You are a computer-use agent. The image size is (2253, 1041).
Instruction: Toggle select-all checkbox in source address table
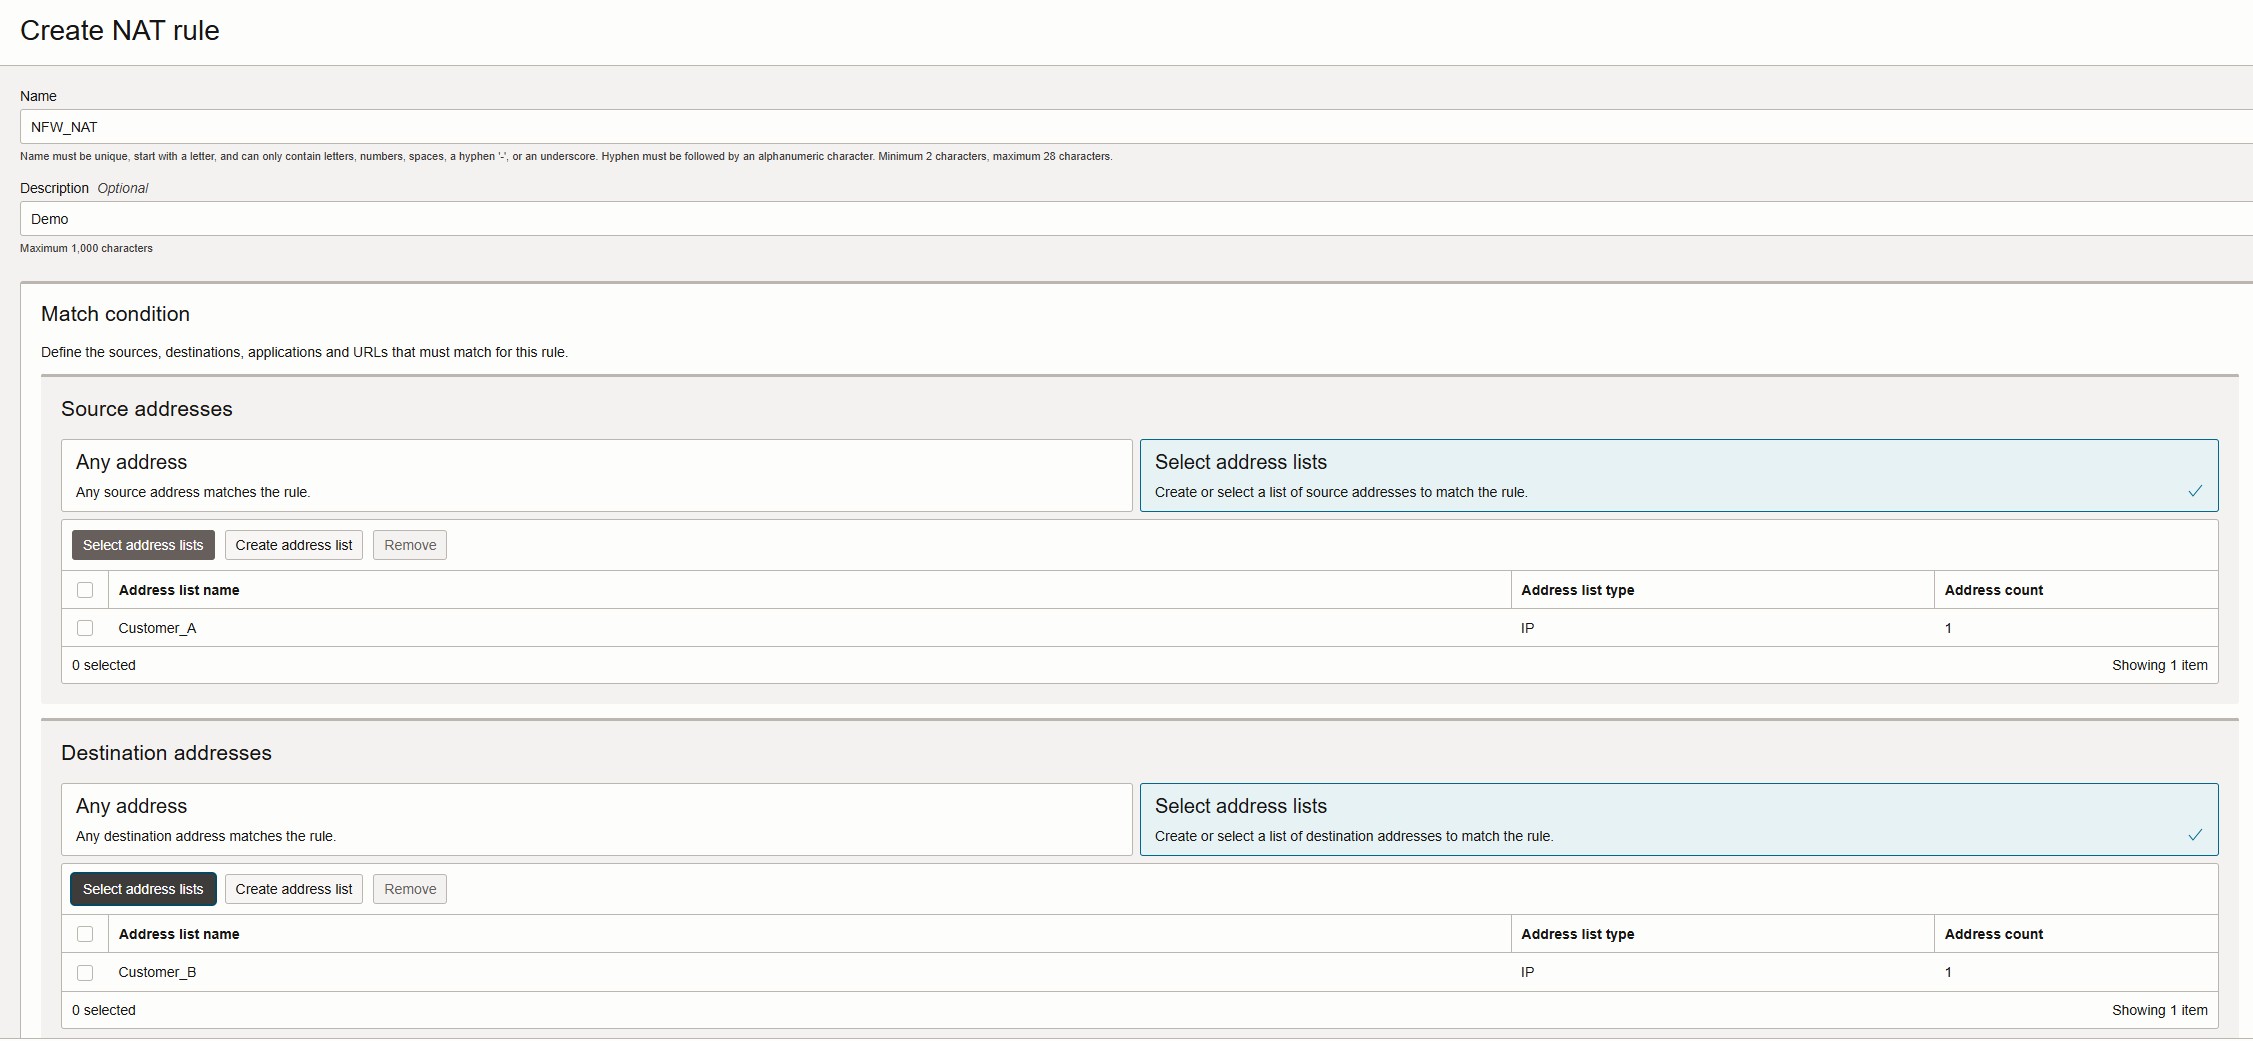(85, 590)
